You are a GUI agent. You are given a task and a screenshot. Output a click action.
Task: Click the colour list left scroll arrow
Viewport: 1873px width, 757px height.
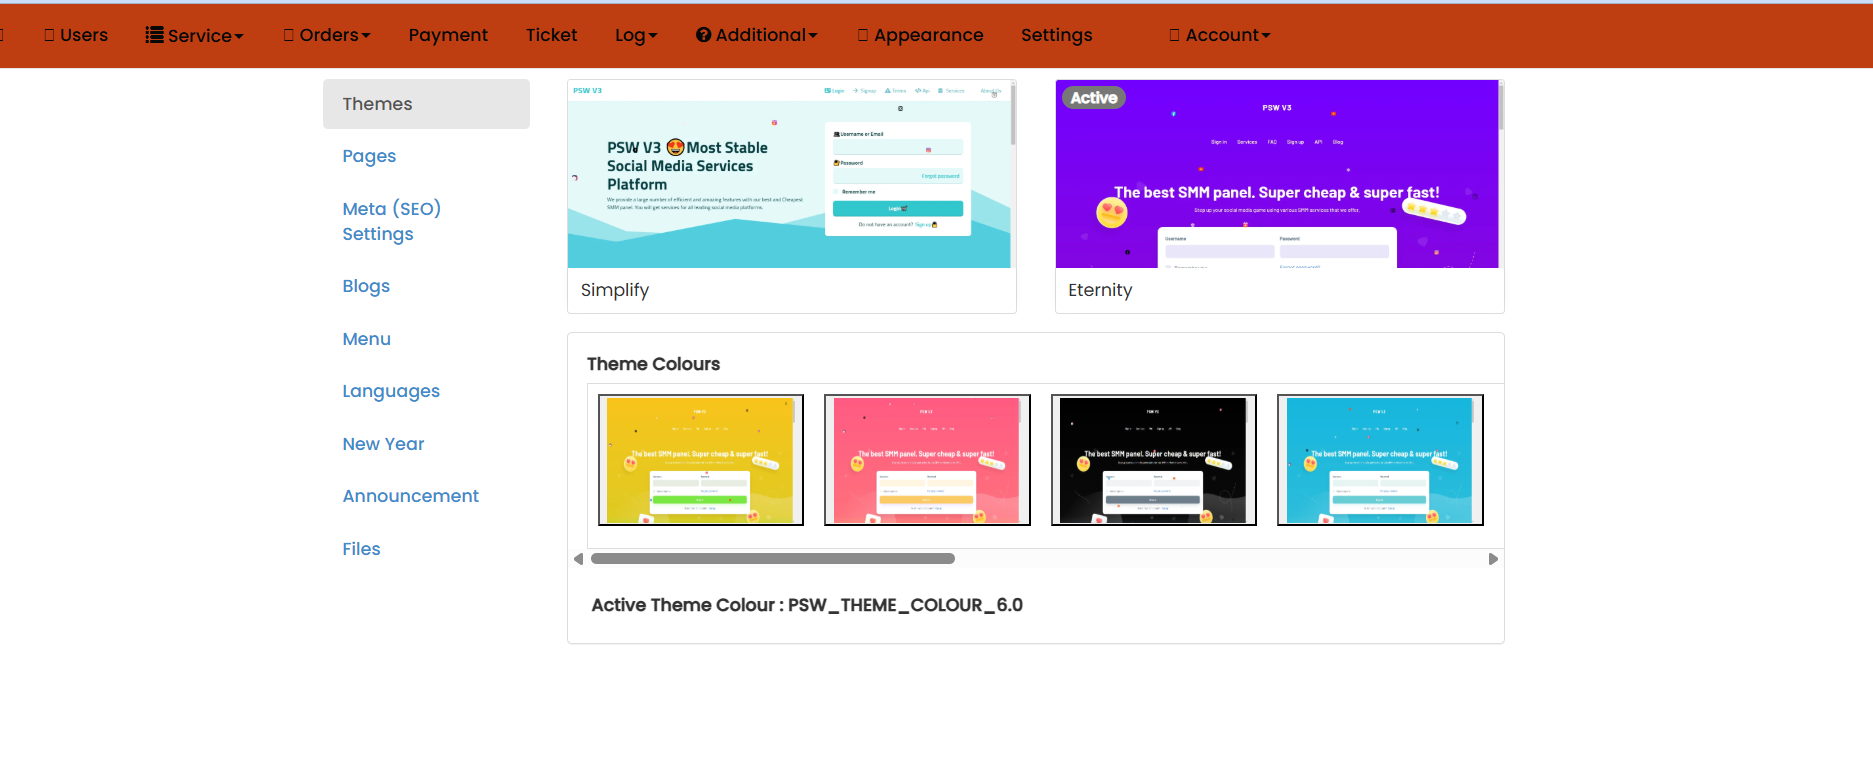[x=578, y=559]
